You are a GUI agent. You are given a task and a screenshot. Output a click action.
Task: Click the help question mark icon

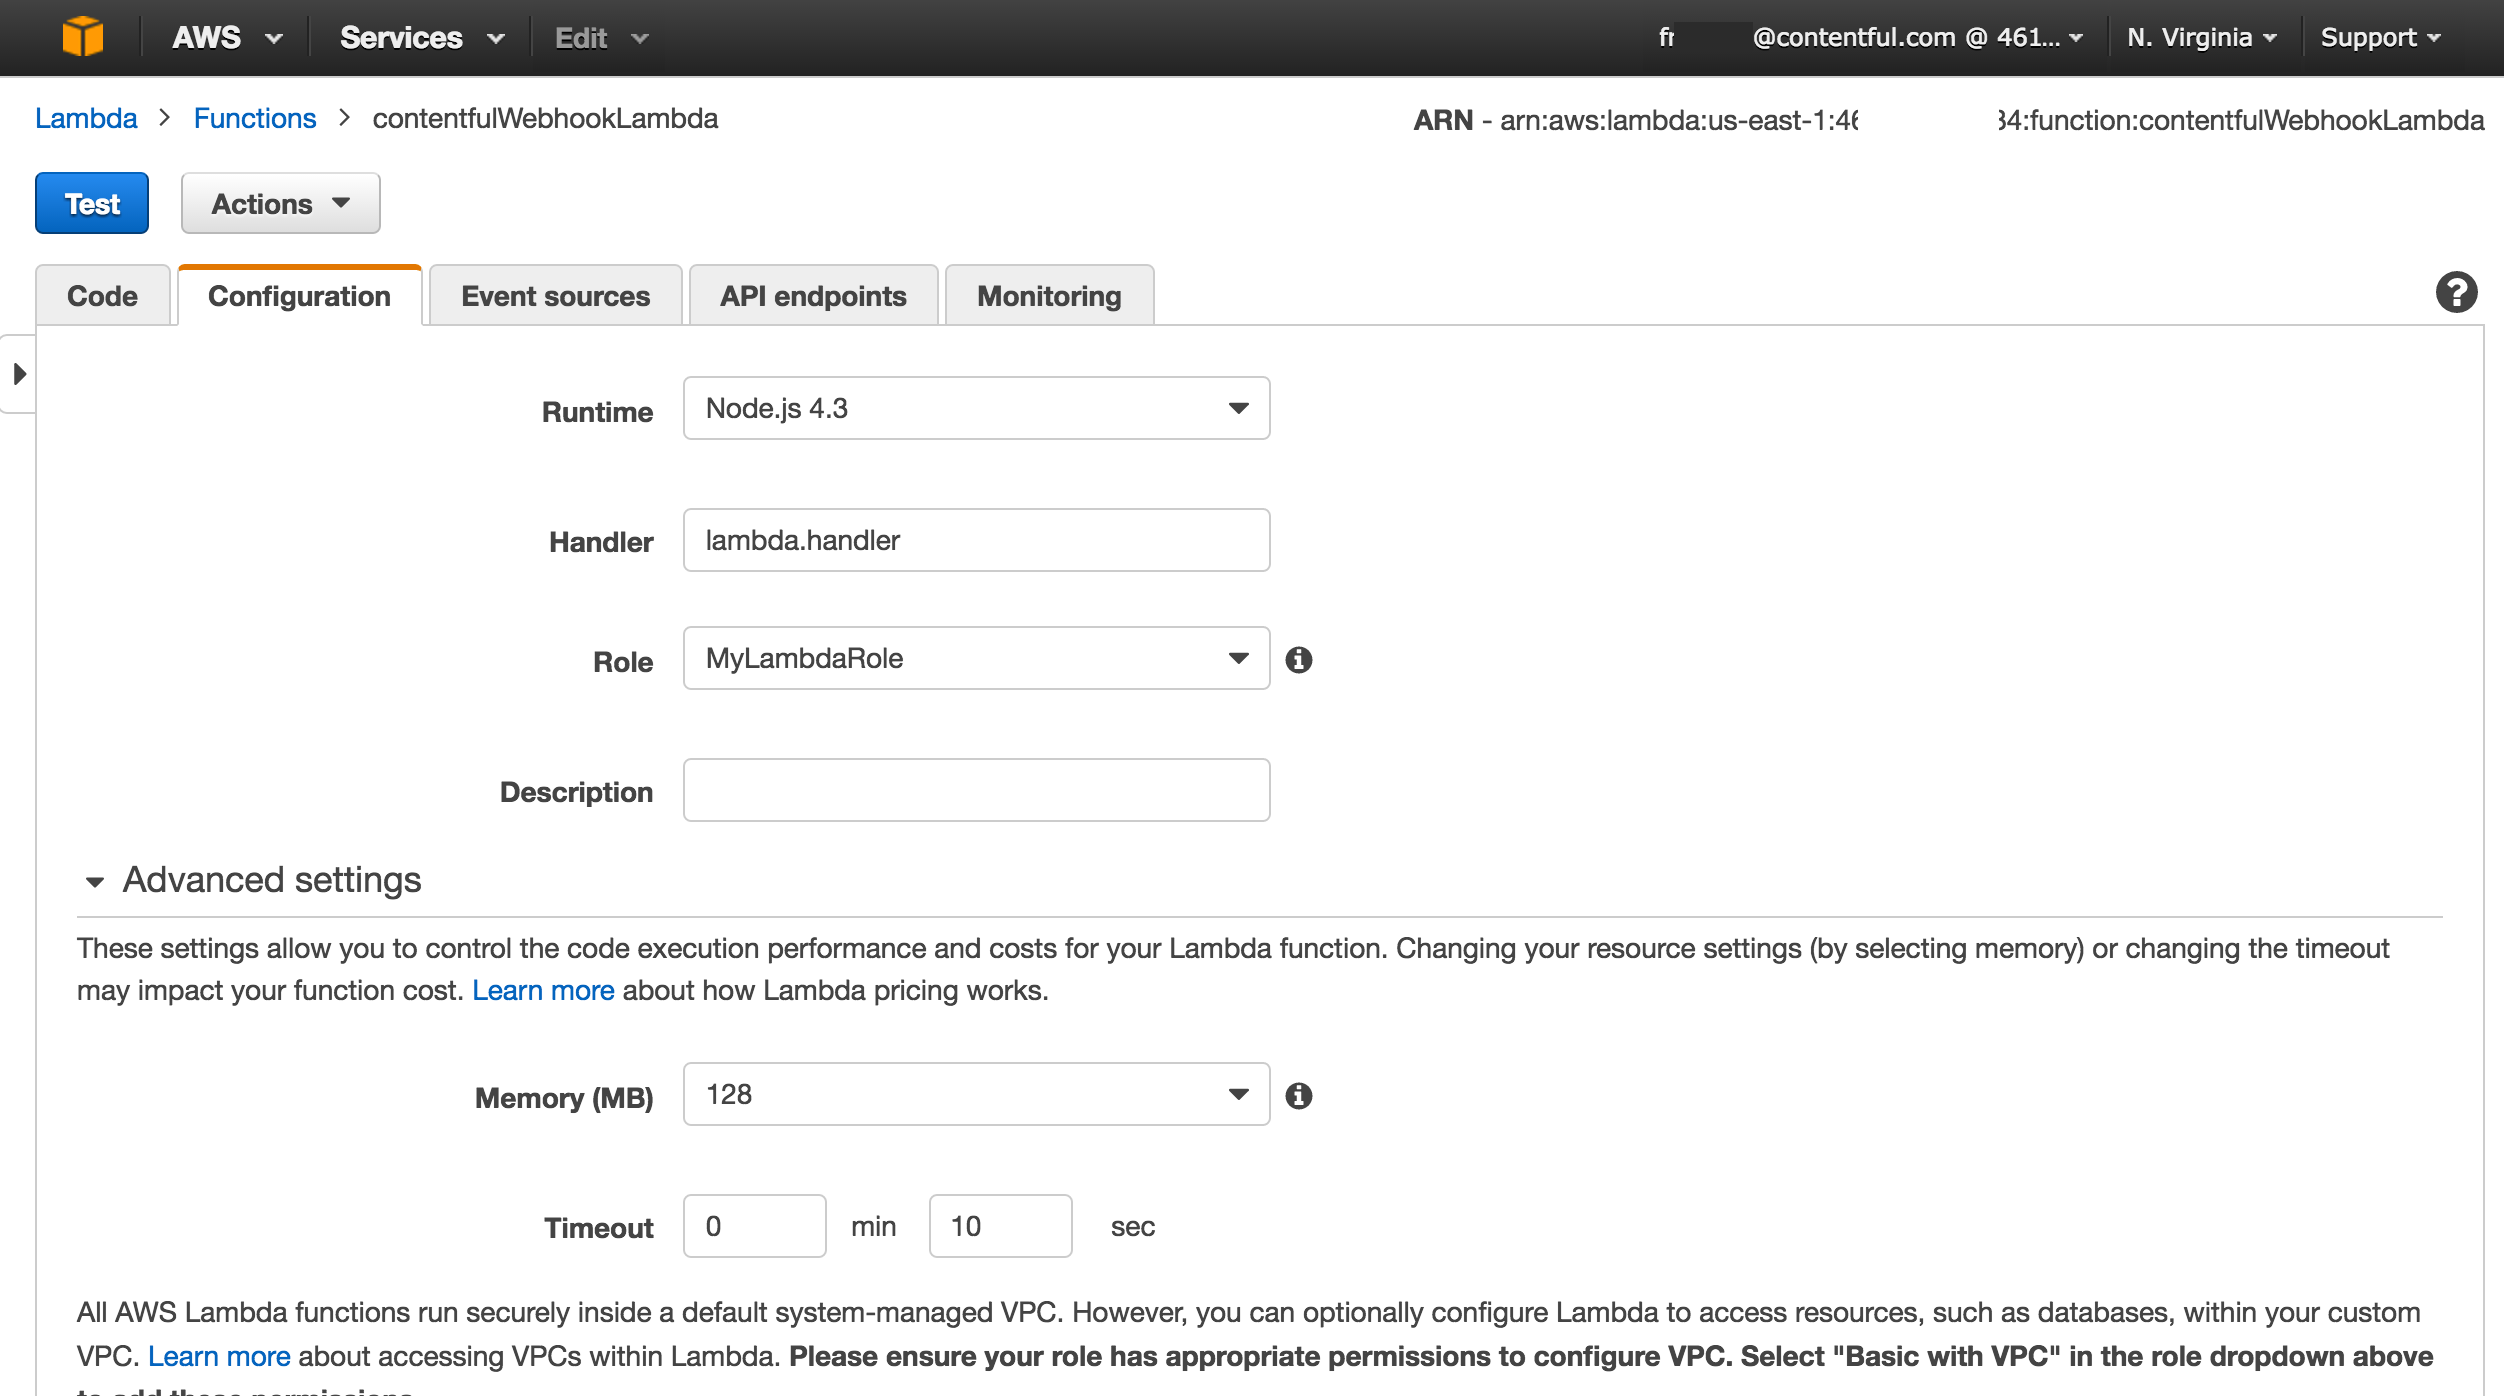2456,293
